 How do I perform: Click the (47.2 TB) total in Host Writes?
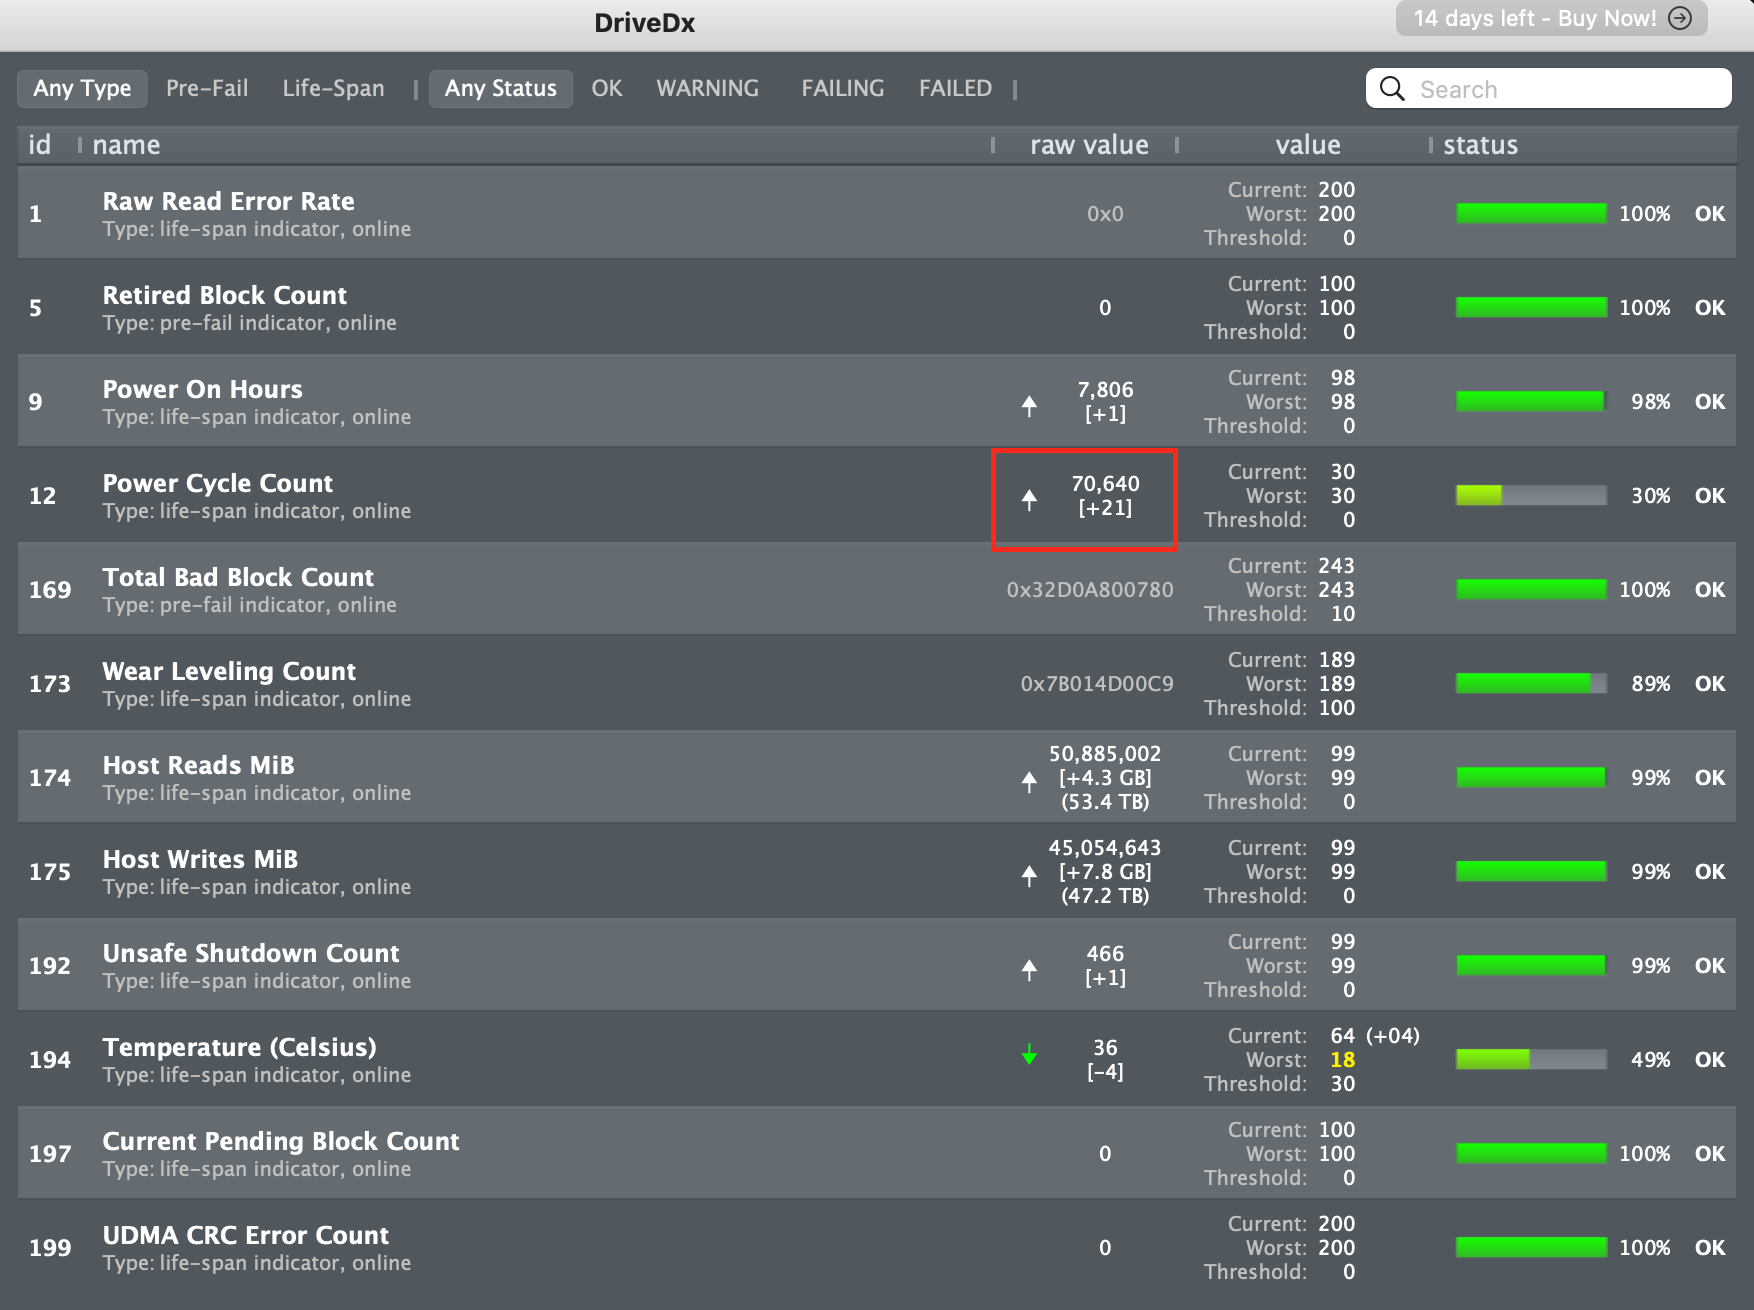(x=1105, y=895)
